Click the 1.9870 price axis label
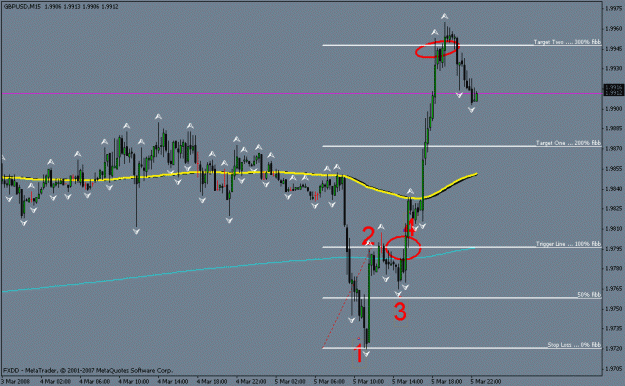This screenshot has width=625, height=386. pyautogui.click(x=613, y=148)
